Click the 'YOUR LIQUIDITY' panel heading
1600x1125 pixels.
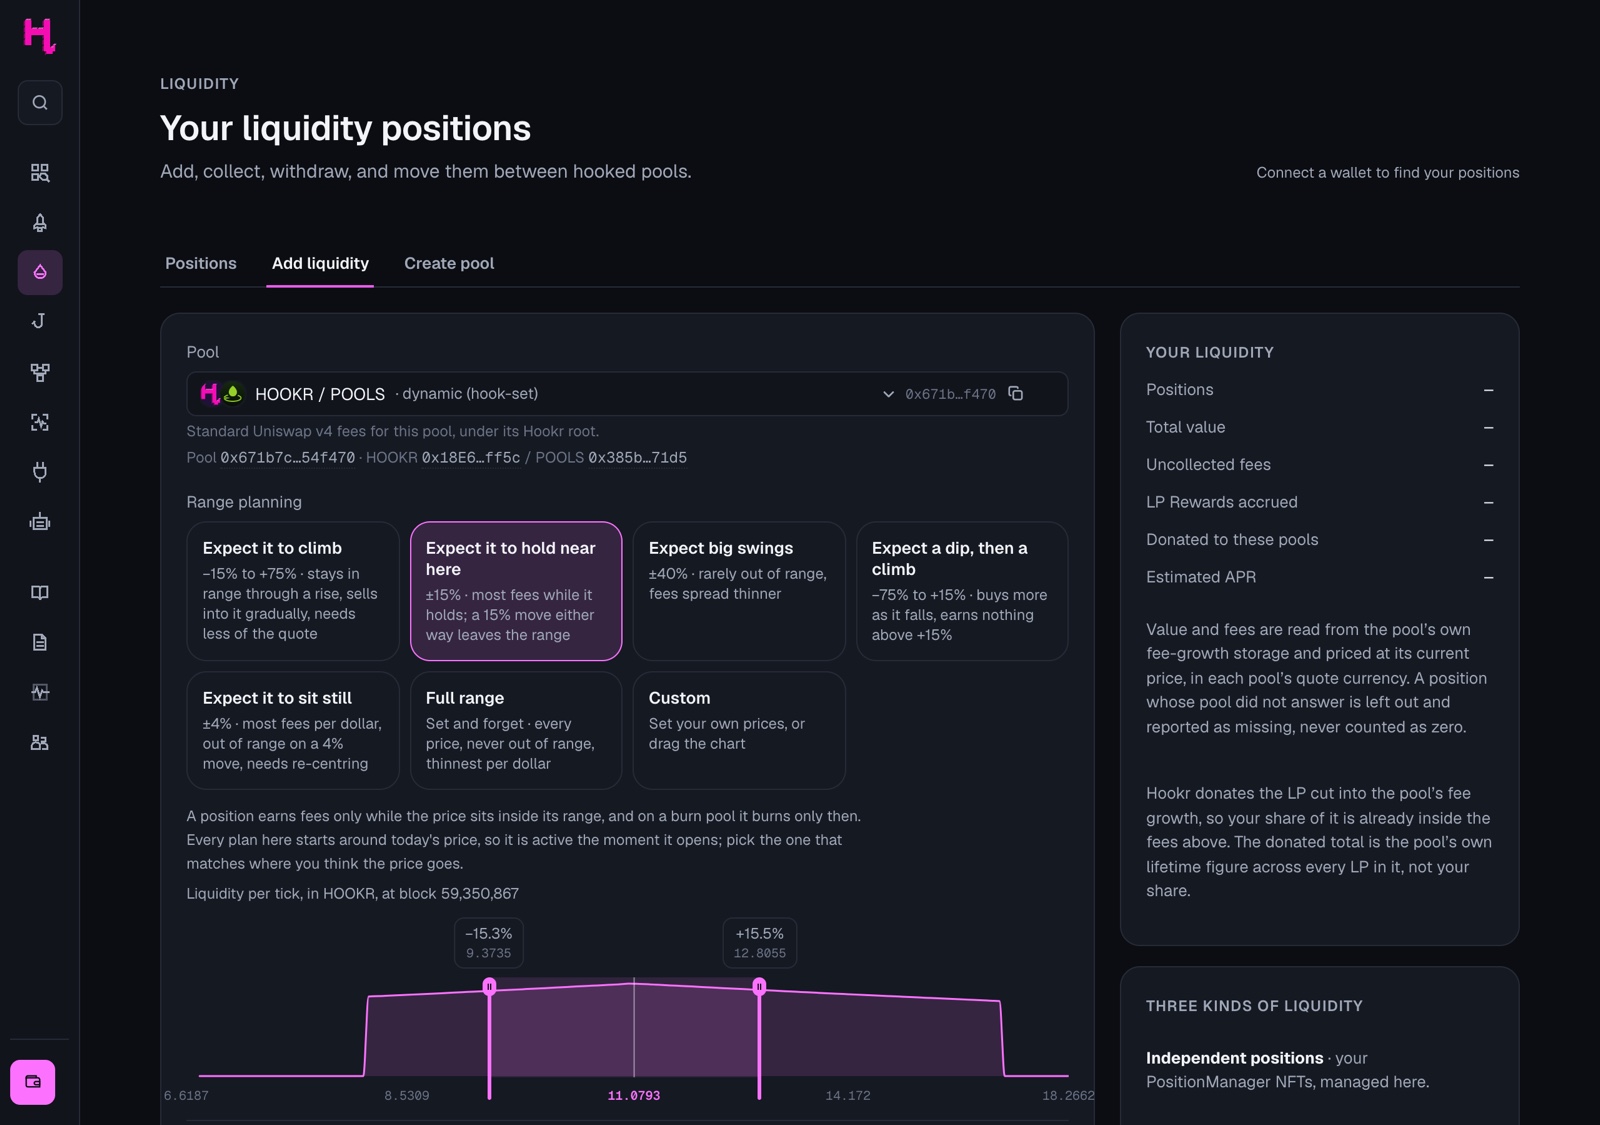1210,352
